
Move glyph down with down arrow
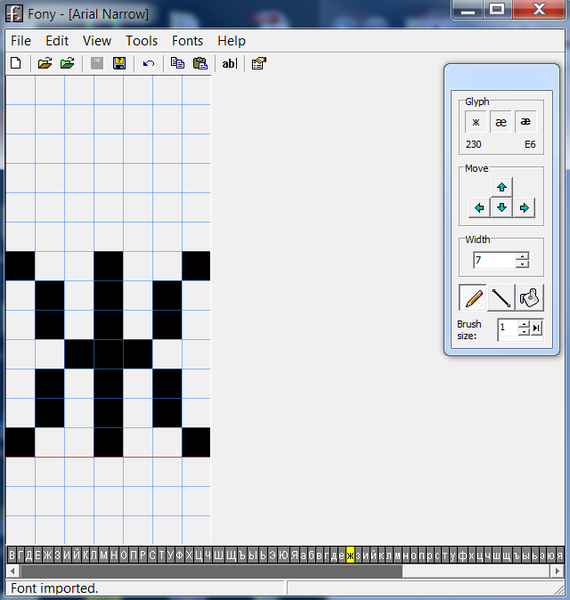click(x=502, y=208)
